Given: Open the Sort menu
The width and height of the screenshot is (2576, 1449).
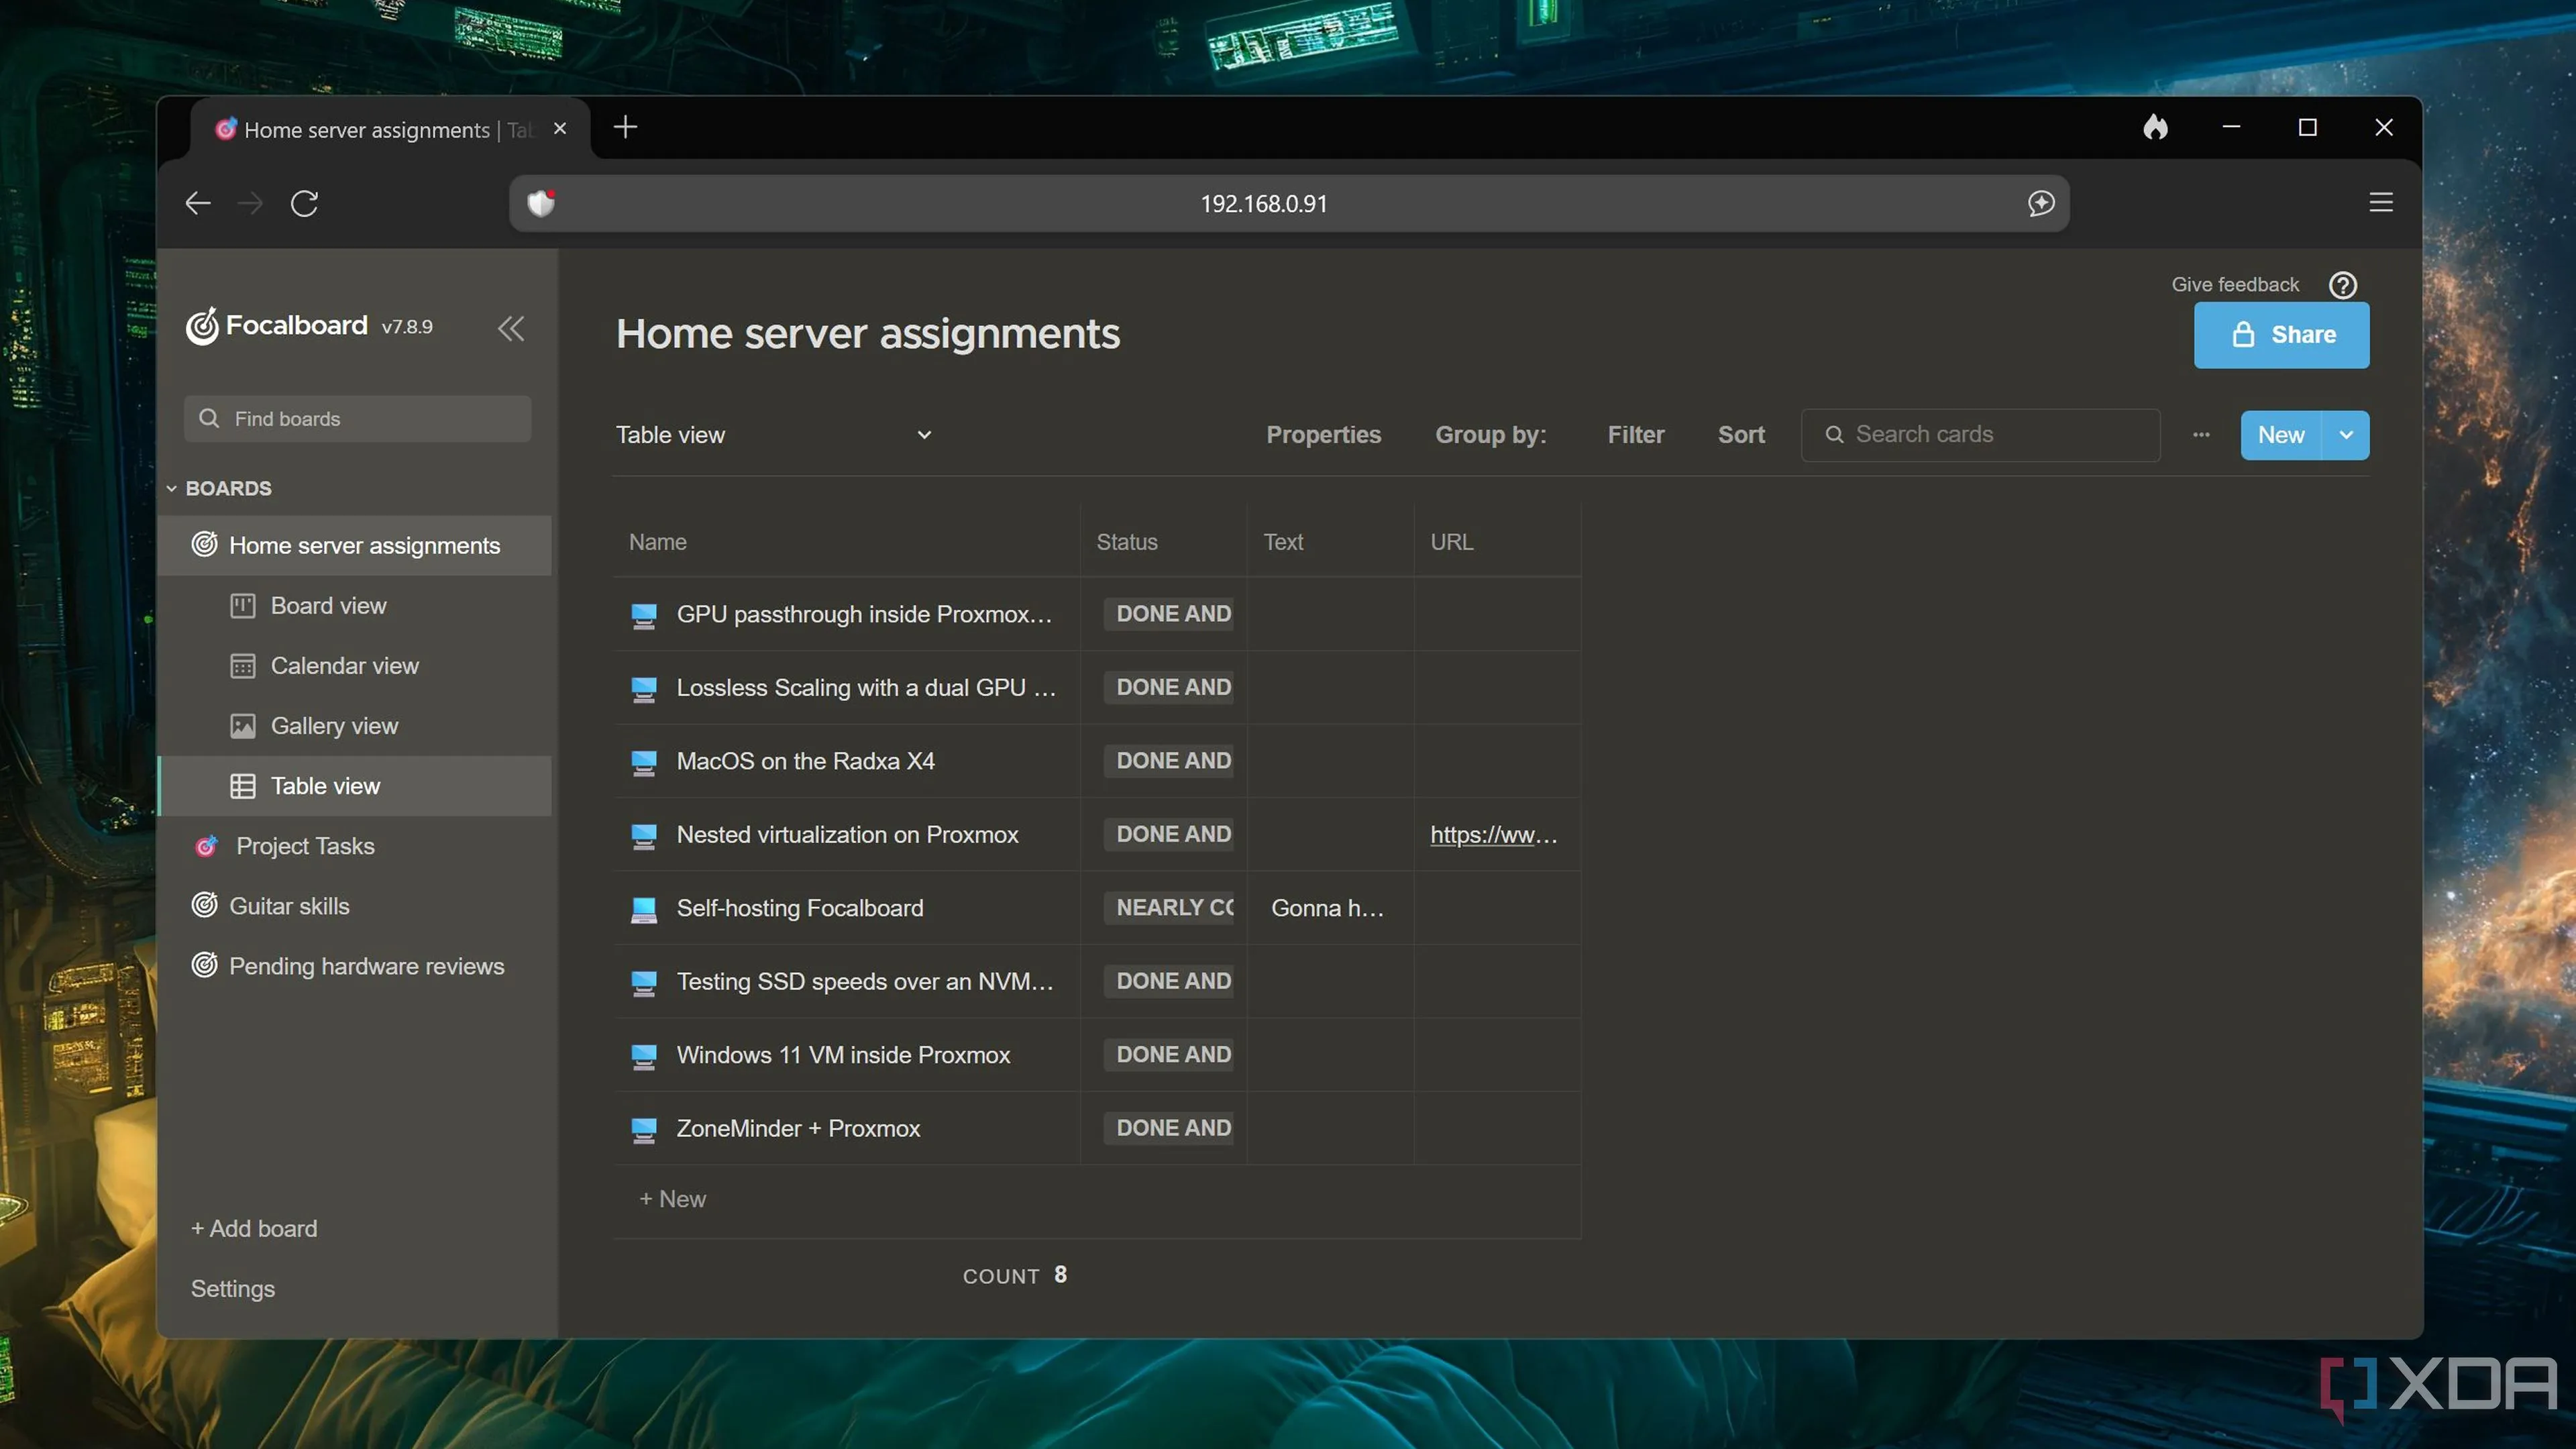Looking at the screenshot, I should click(1741, 435).
